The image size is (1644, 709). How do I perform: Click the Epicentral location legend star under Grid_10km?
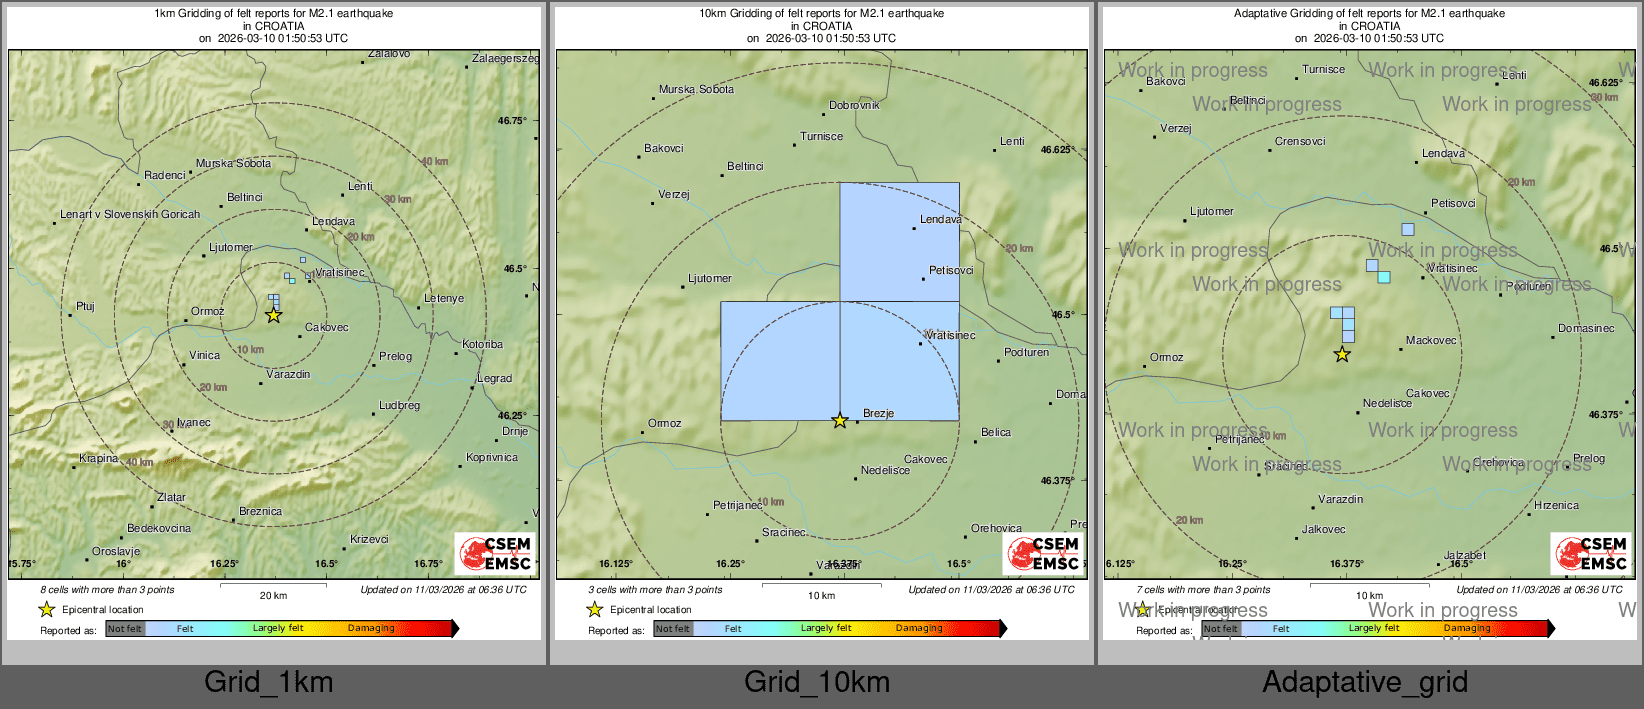pos(594,609)
